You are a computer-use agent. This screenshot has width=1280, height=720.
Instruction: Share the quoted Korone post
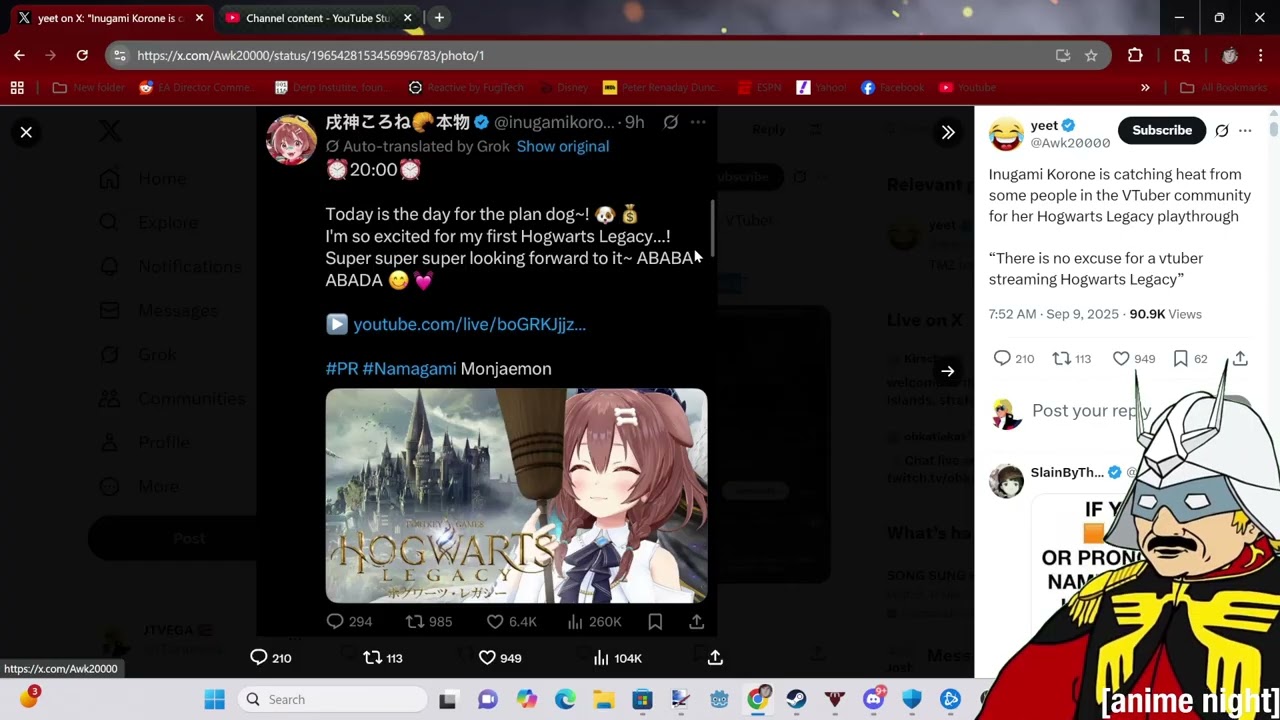[697, 622]
